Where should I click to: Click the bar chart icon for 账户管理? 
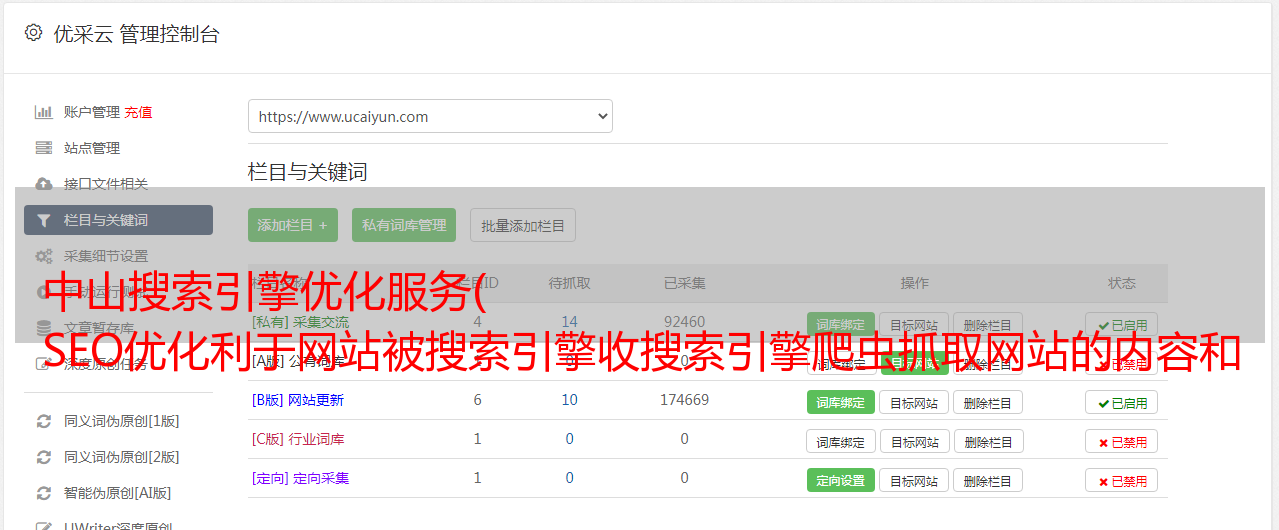pyautogui.click(x=43, y=112)
